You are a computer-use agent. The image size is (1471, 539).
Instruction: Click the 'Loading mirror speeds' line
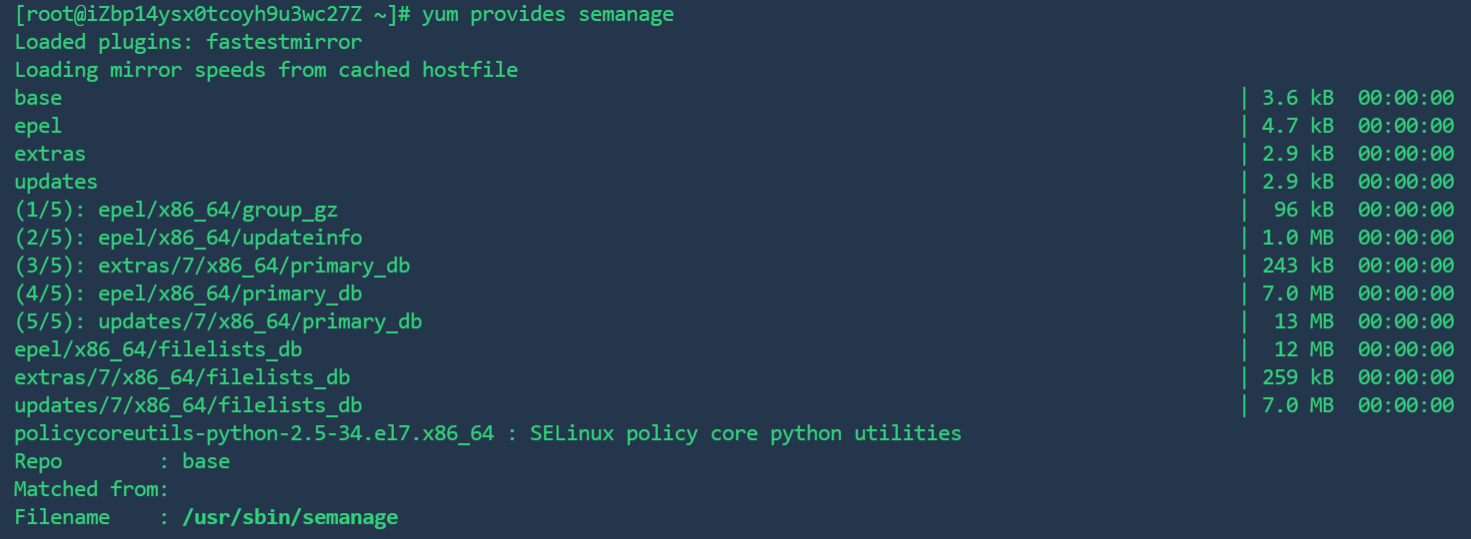(266, 70)
